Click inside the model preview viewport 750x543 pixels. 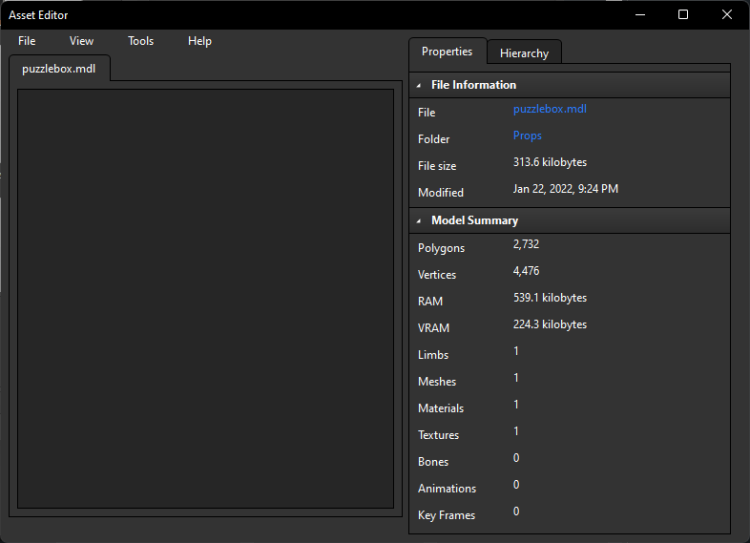(x=205, y=298)
